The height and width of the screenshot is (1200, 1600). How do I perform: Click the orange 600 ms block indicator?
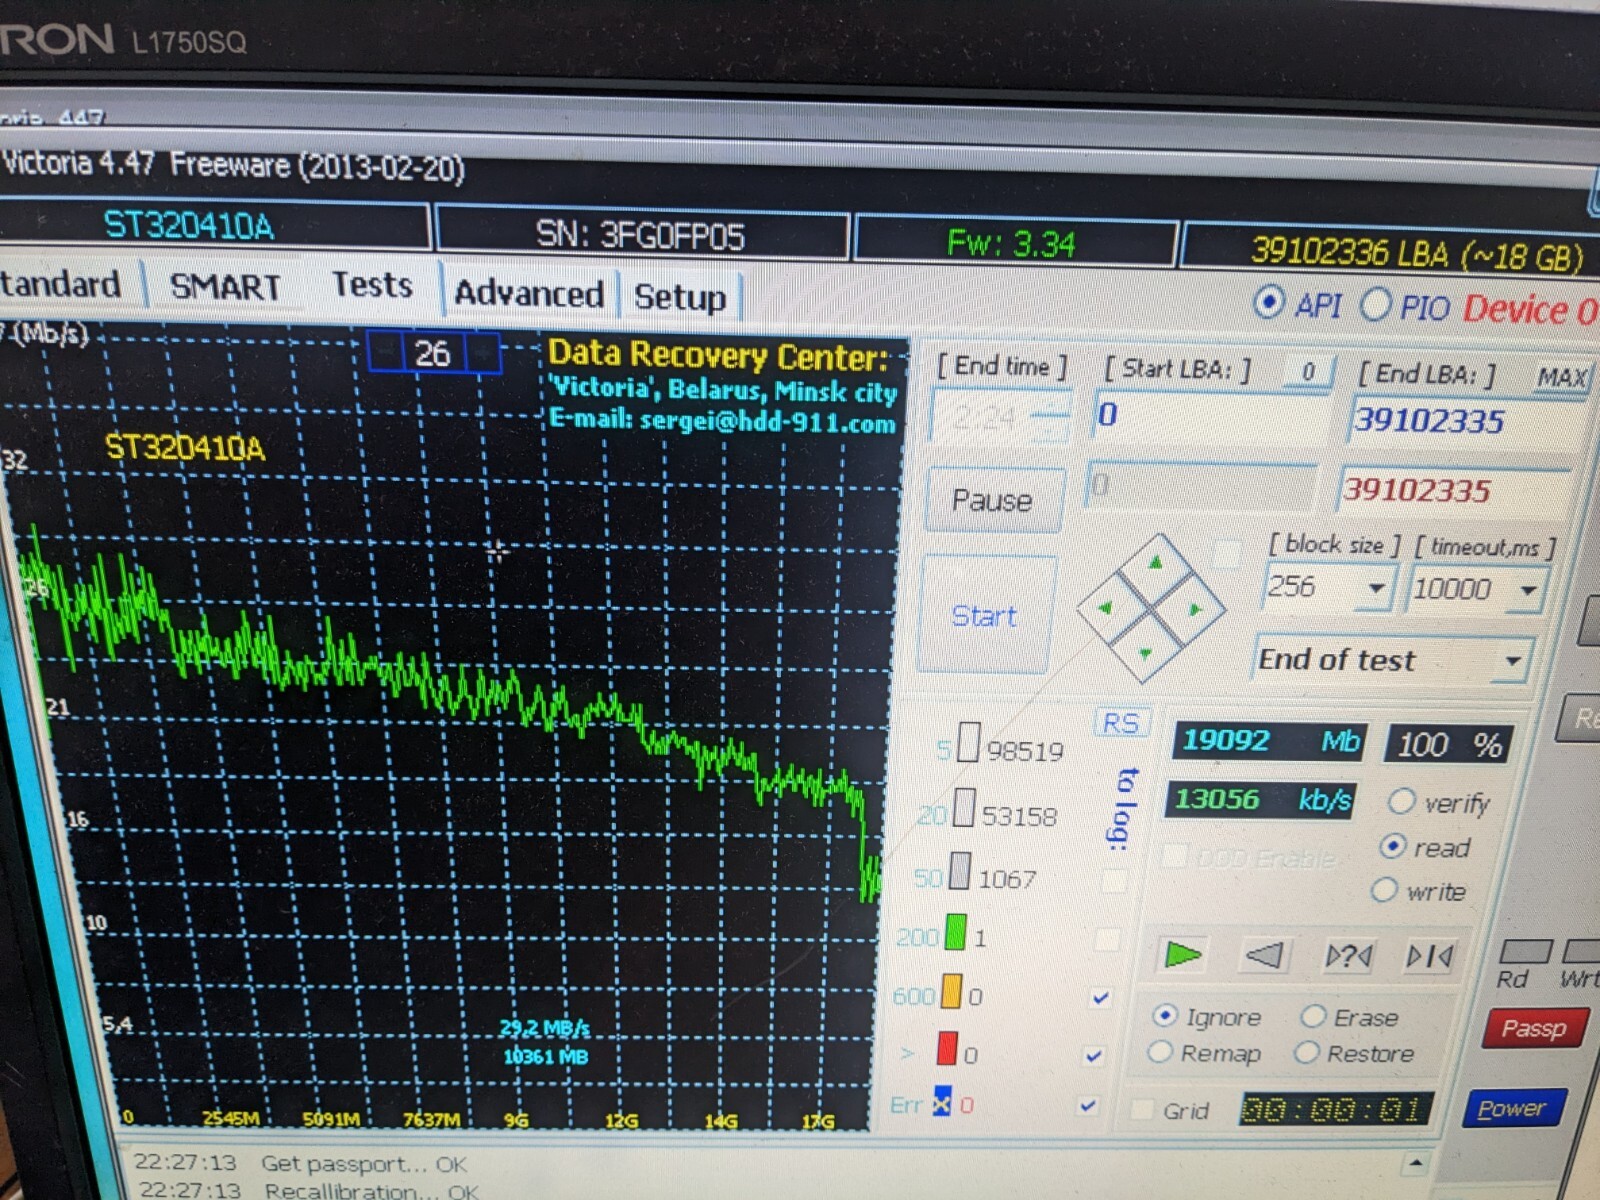coord(951,991)
